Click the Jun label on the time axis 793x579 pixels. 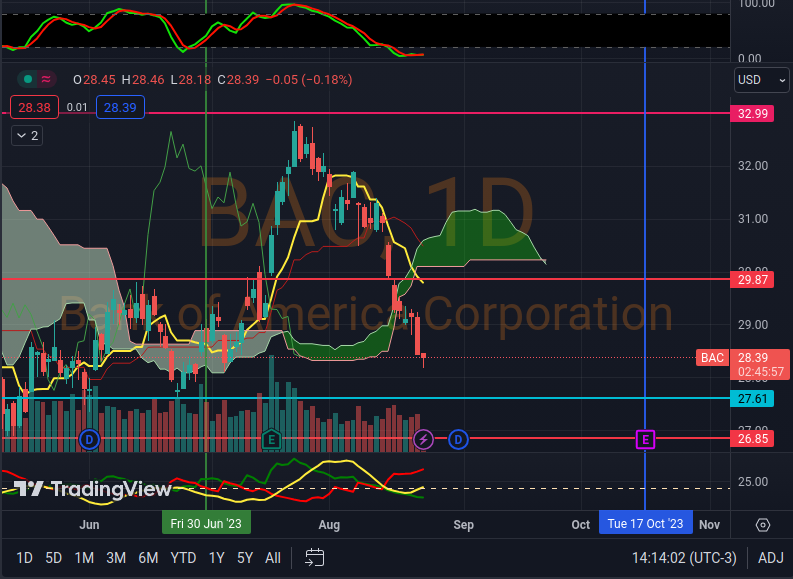pyautogui.click(x=89, y=525)
